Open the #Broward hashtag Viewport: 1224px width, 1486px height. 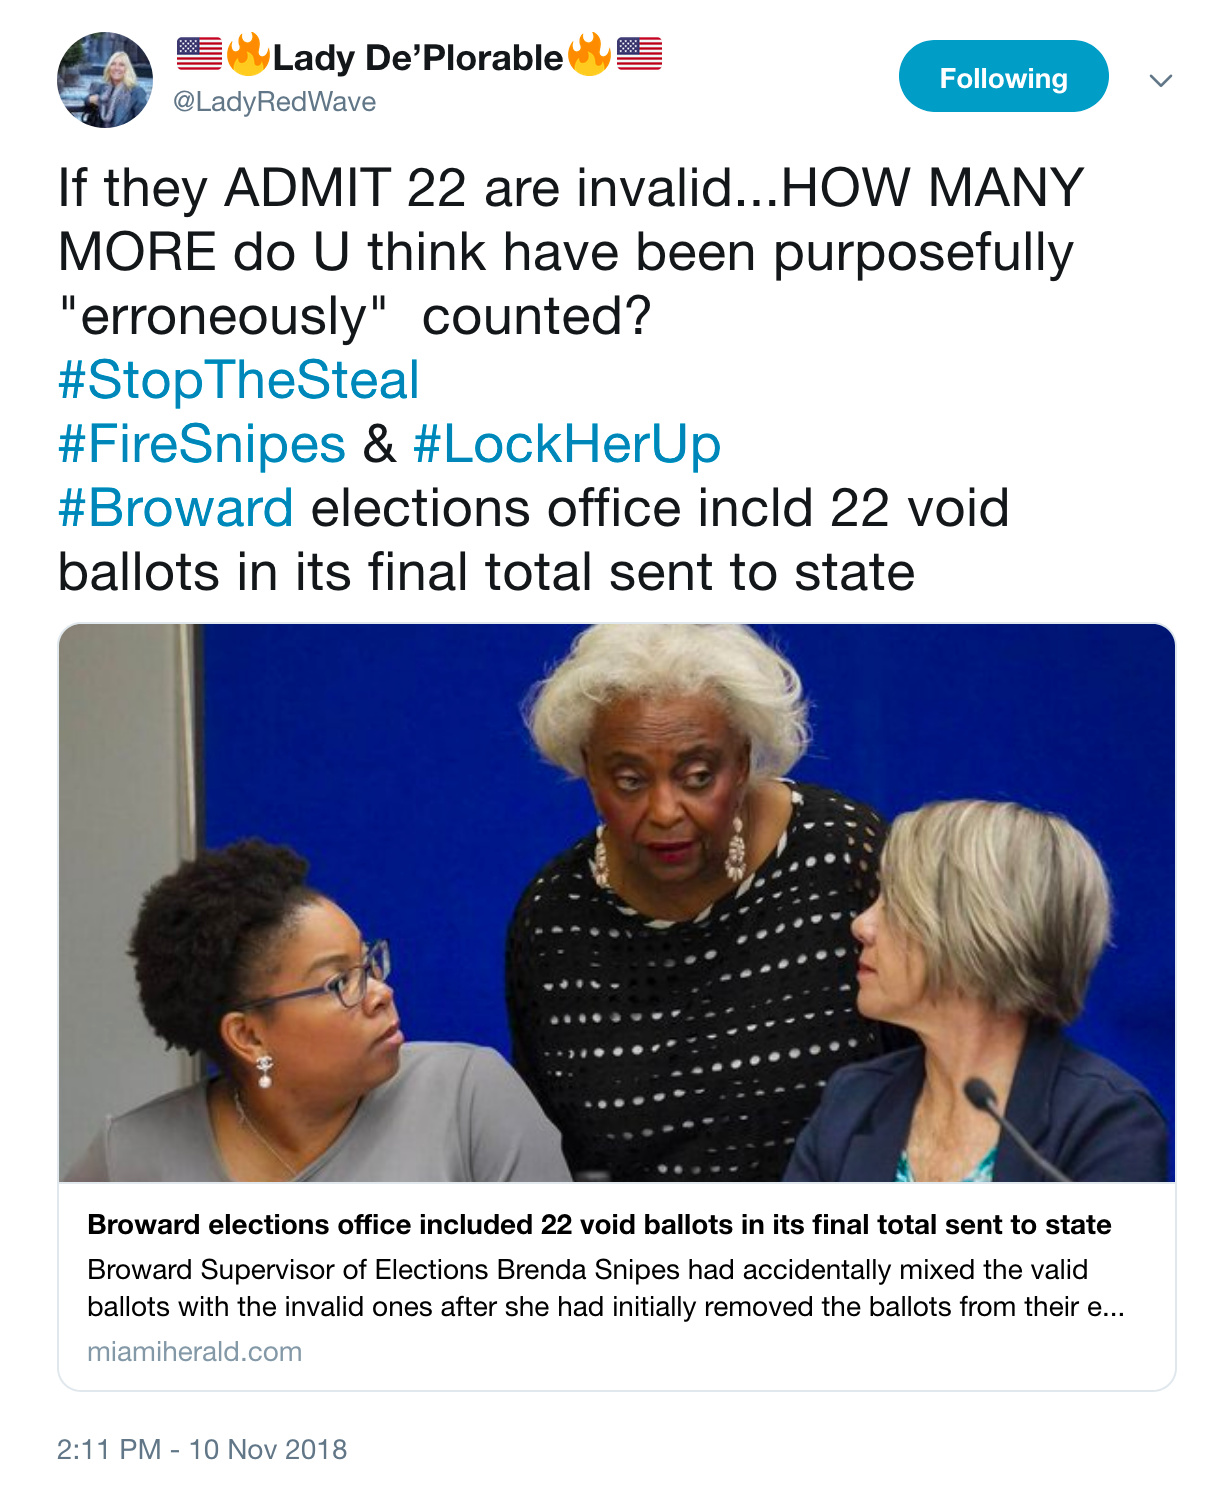coord(176,508)
